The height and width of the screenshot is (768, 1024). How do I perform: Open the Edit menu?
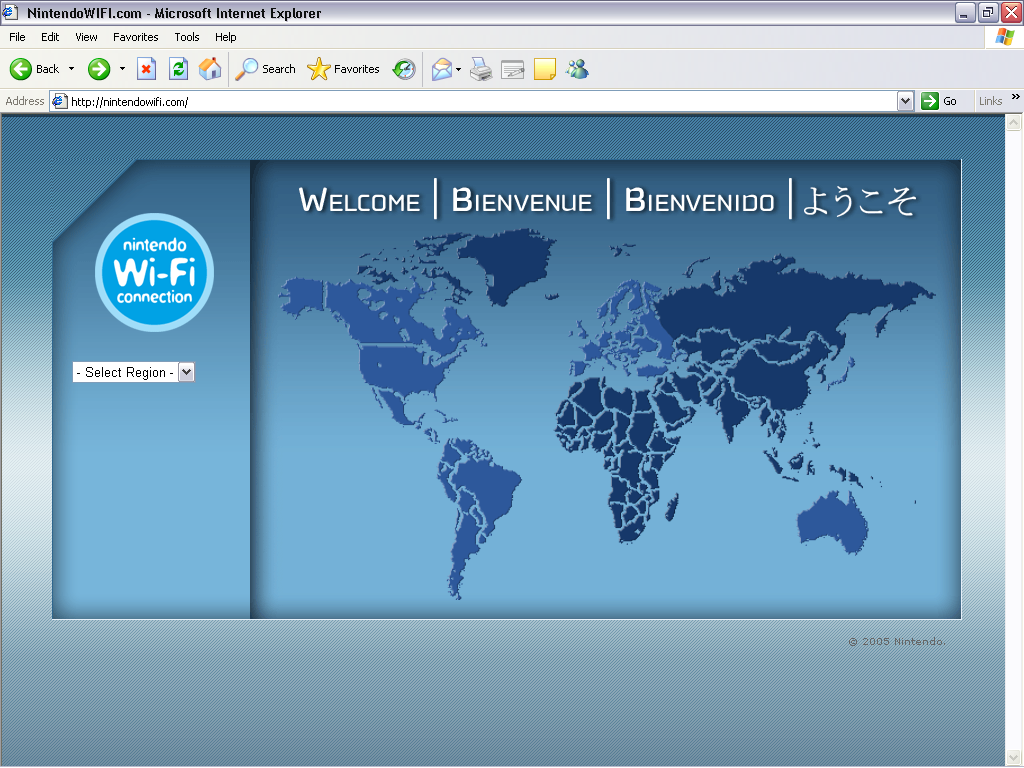pos(50,37)
